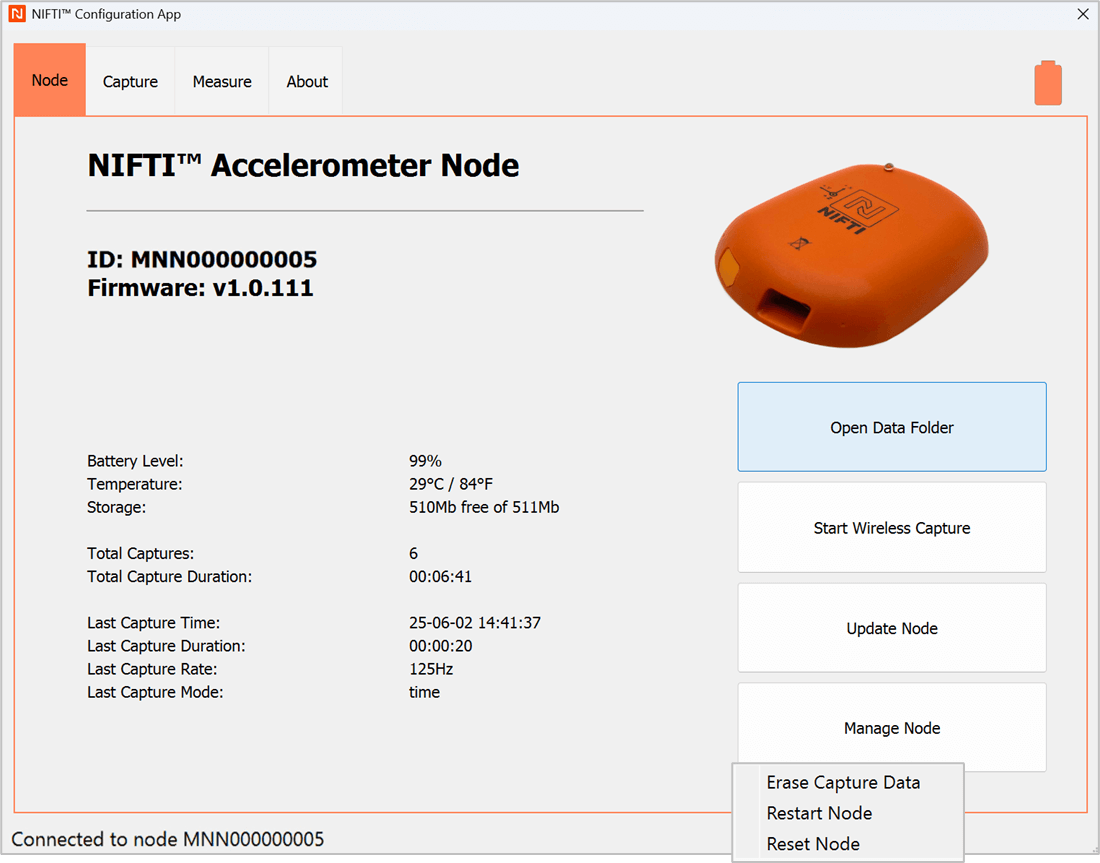Viewport: 1100px width, 863px height.
Task: Click the Last Capture Time: label
Action: pos(154,623)
